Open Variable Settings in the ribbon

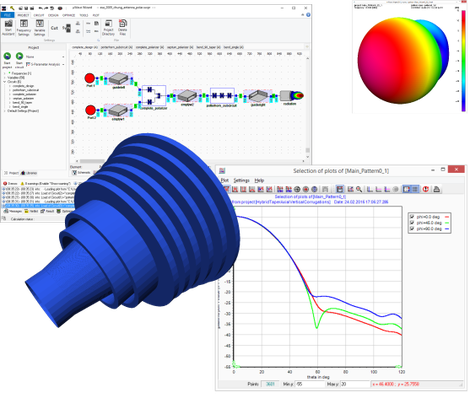click(x=39, y=27)
